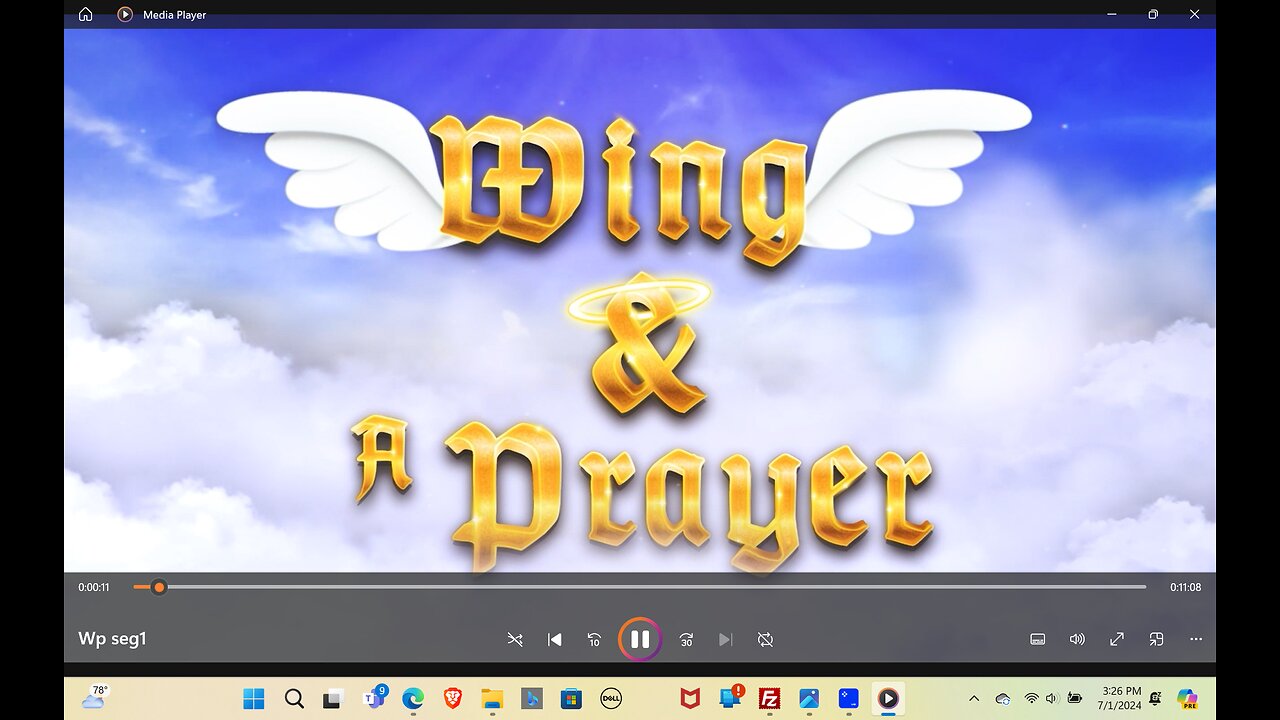The height and width of the screenshot is (720, 1280).
Task: Select the Media Player home icon
Action: click(86, 14)
